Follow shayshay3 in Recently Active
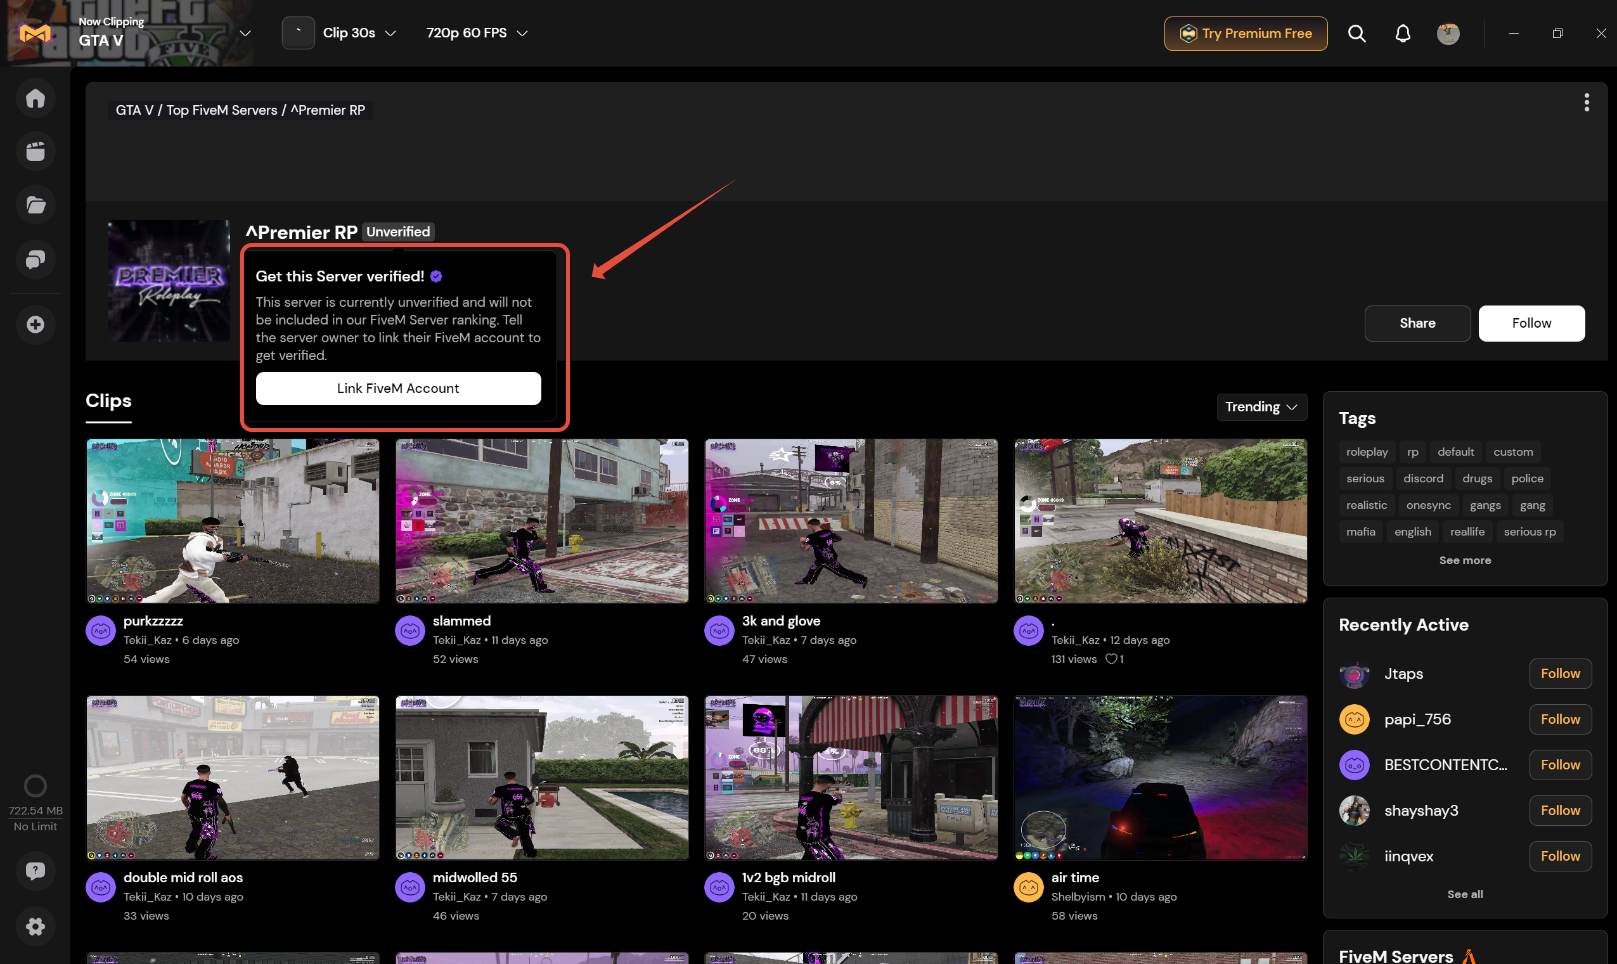The image size is (1617, 964). [x=1560, y=811]
